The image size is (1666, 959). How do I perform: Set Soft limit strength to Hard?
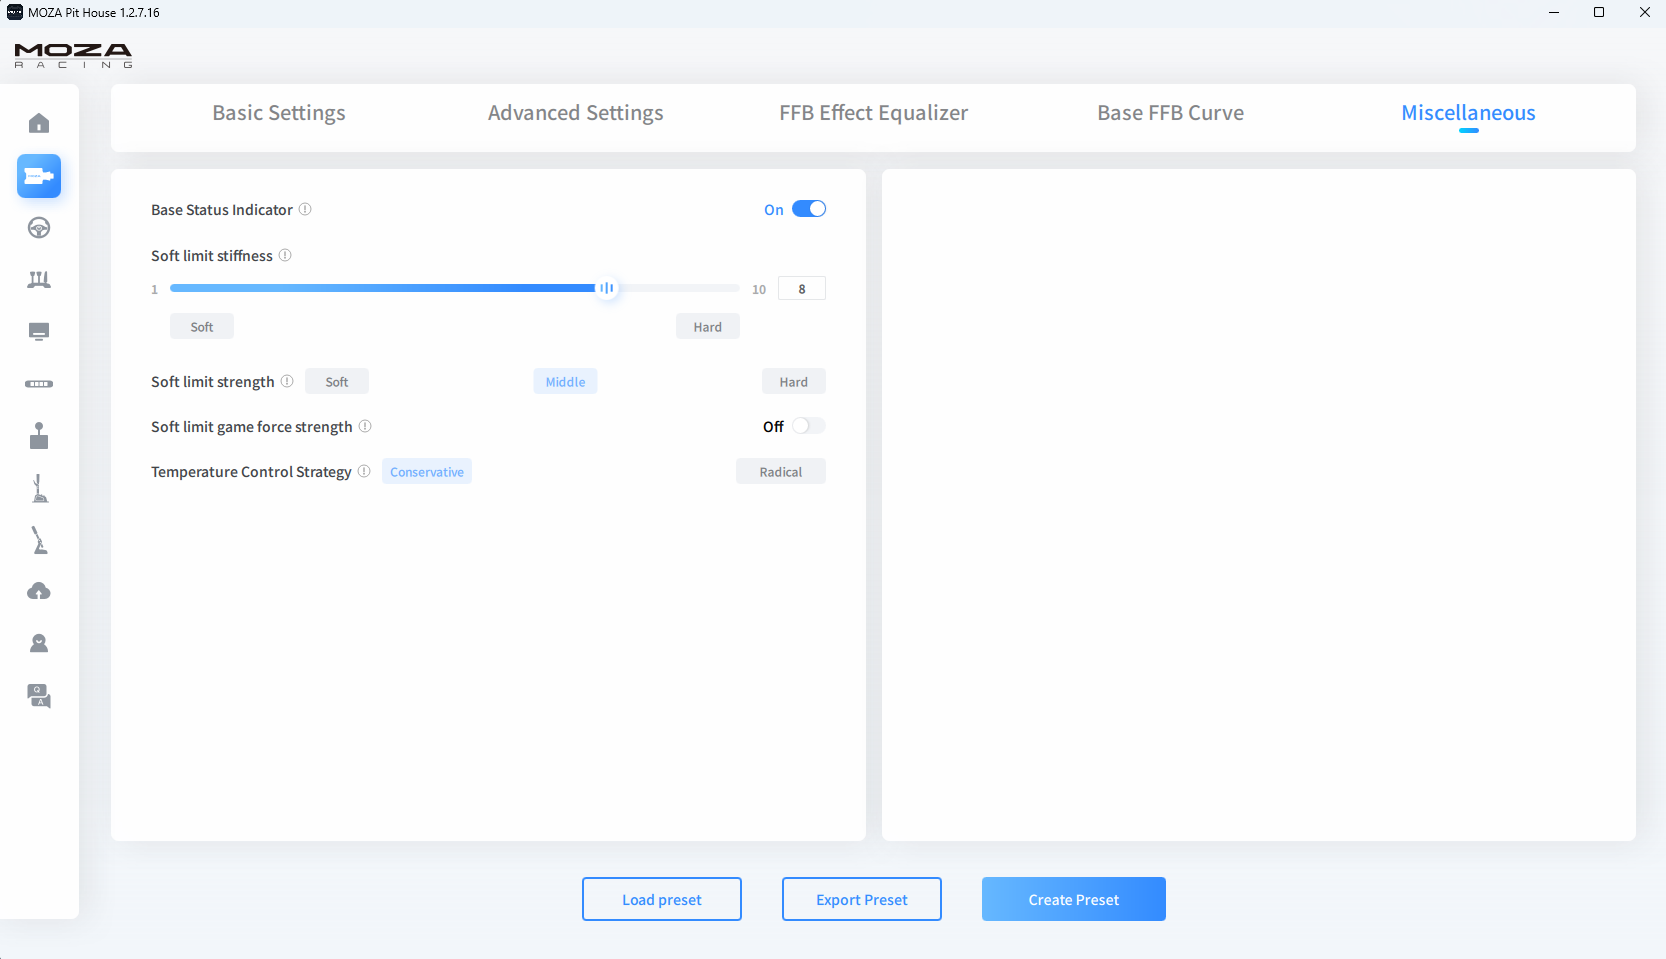793,382
